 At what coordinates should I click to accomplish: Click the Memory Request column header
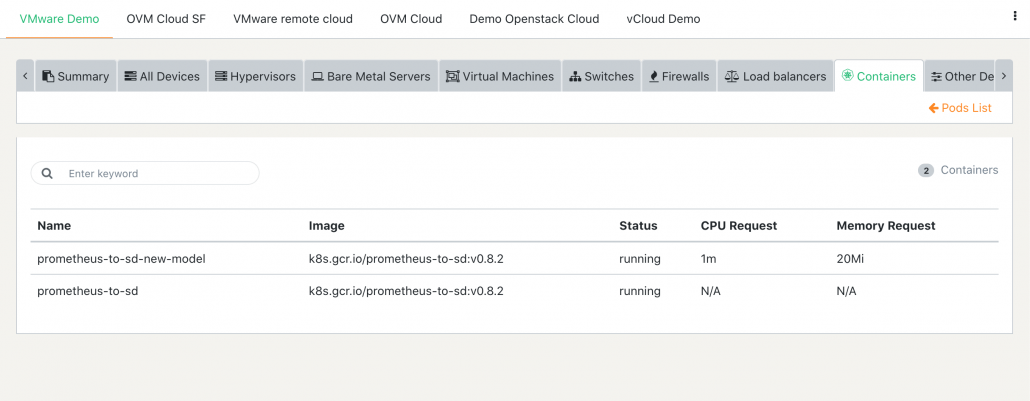(885, 225)
